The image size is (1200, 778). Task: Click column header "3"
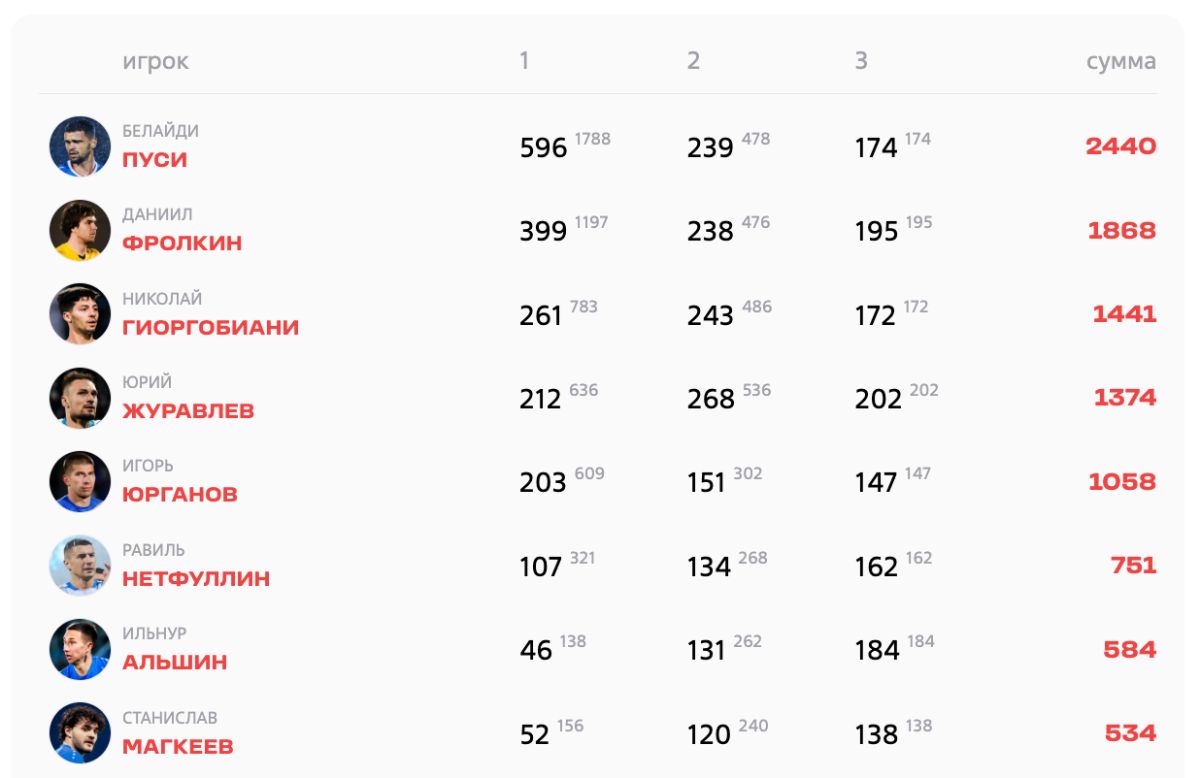(x=861, y=61)
